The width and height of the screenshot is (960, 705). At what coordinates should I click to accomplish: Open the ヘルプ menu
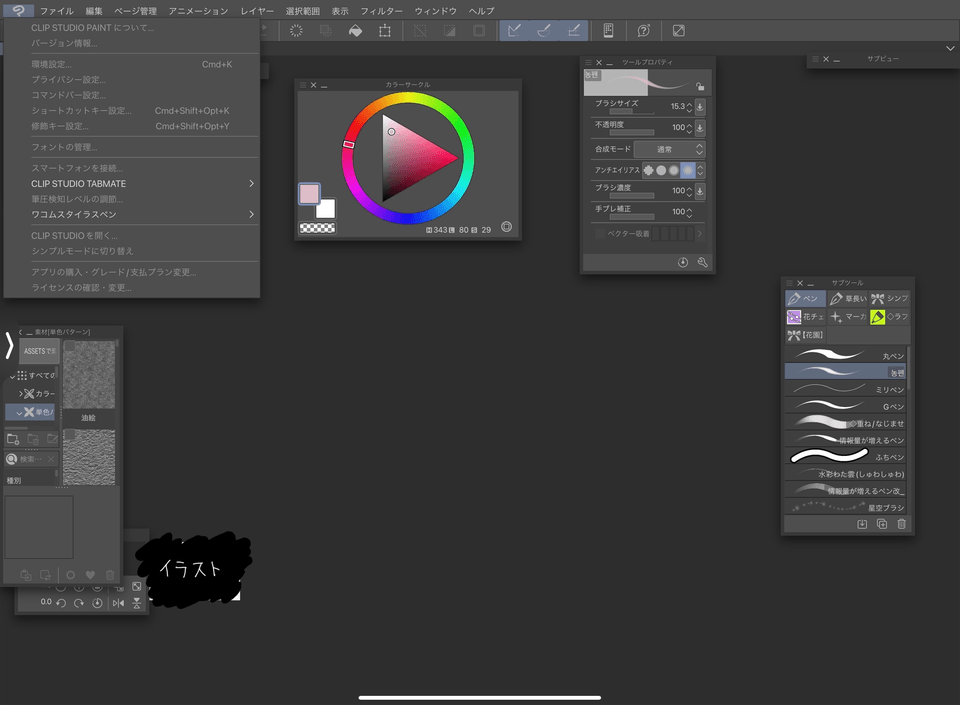point(481,11)
